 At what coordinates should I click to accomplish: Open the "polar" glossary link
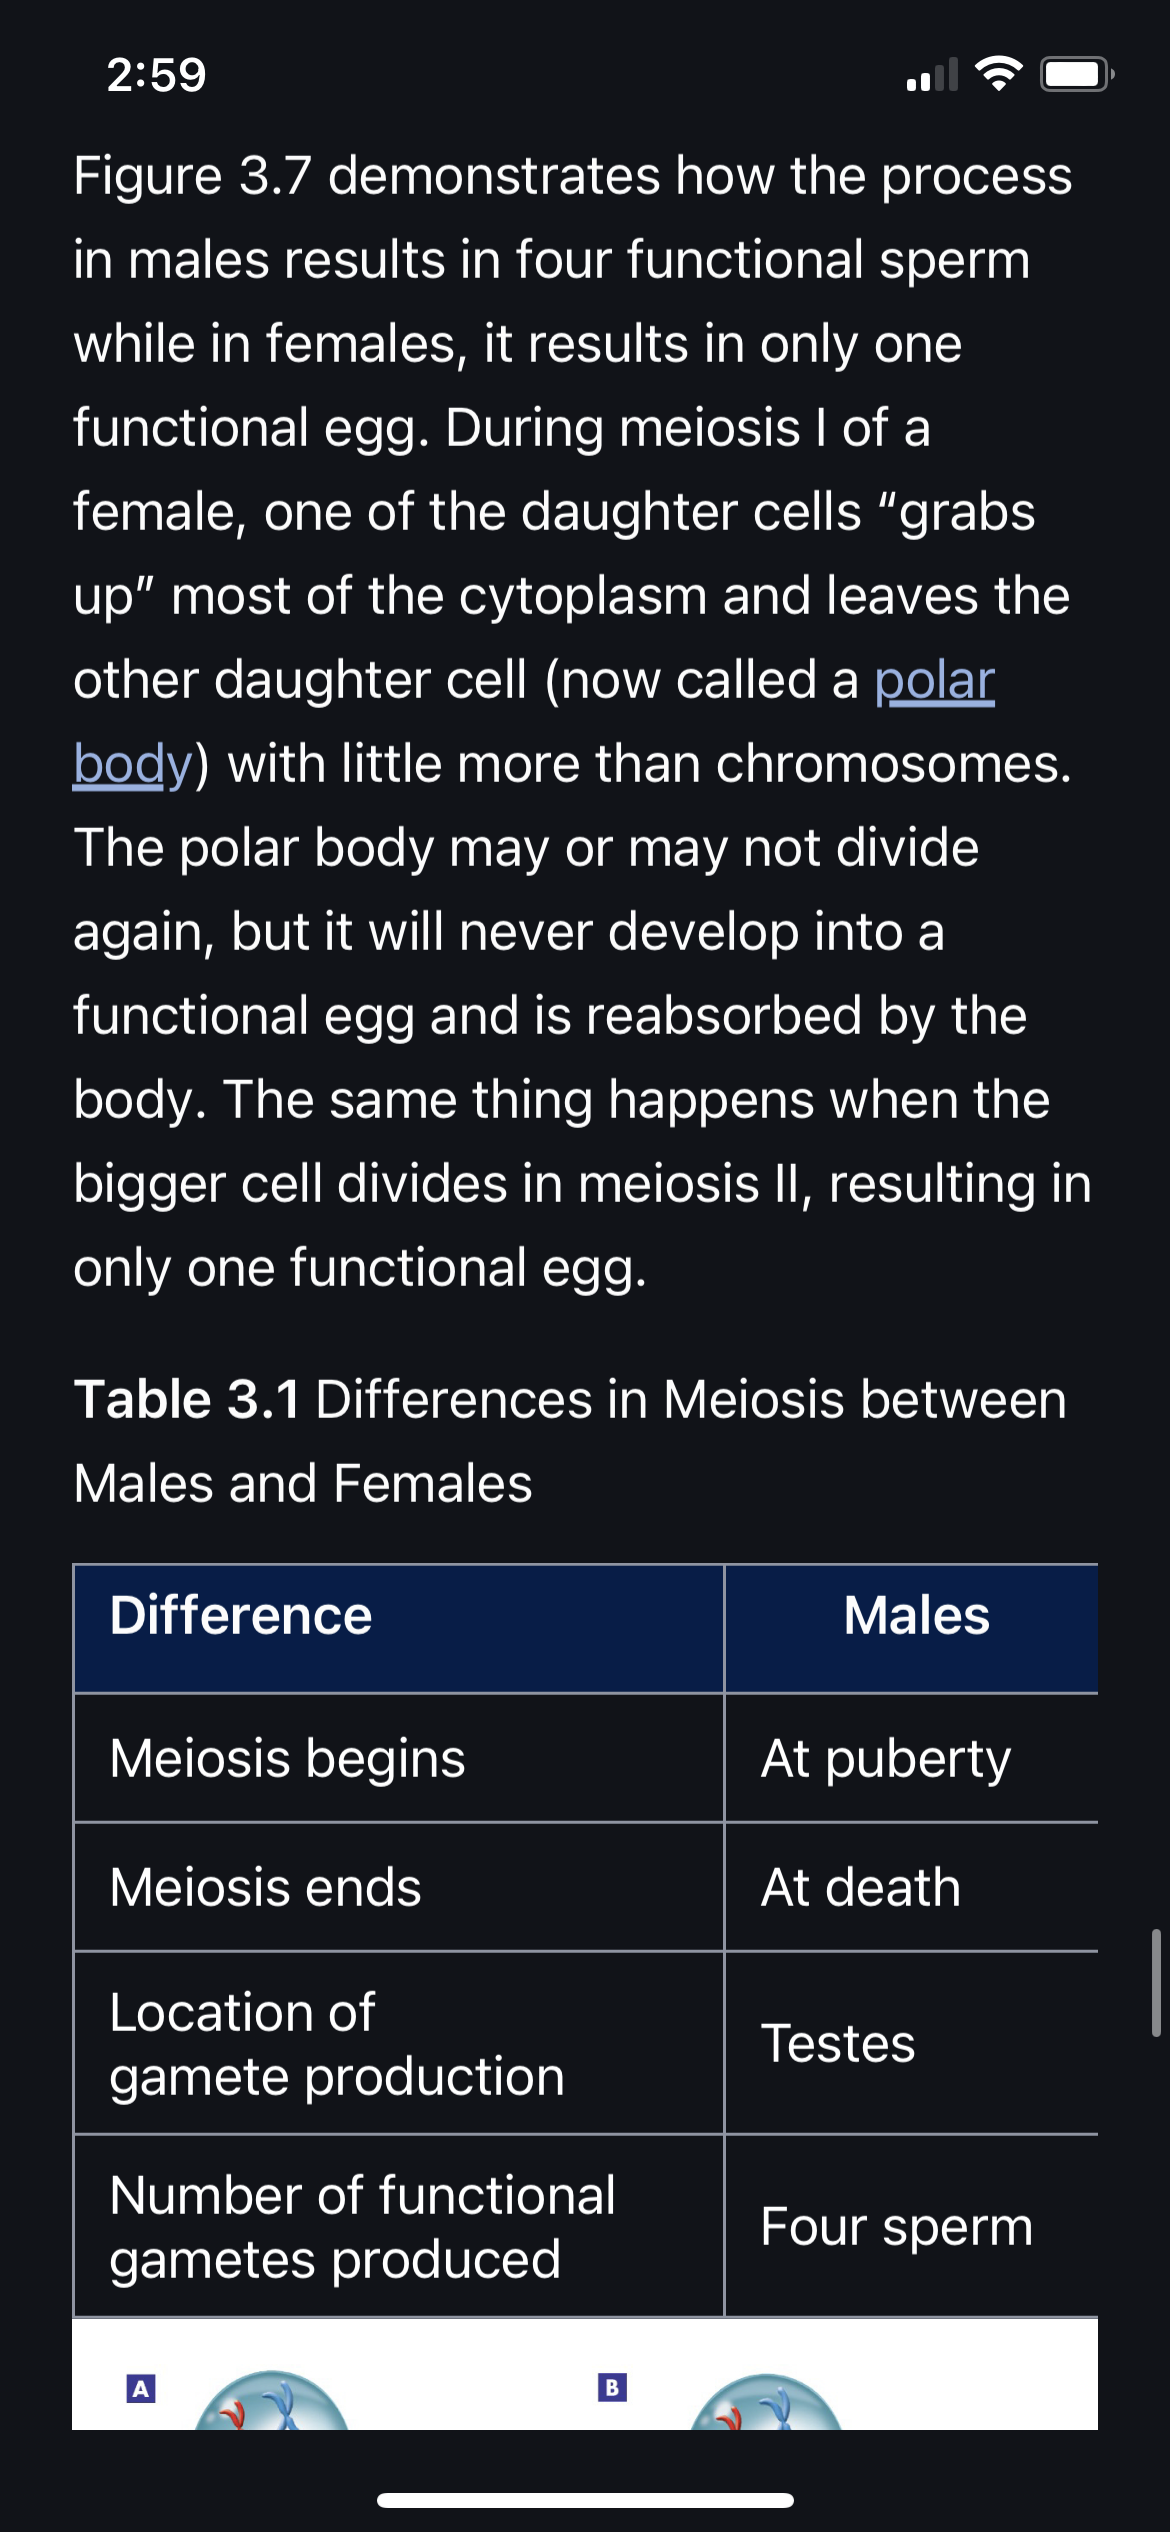[934, 681]
